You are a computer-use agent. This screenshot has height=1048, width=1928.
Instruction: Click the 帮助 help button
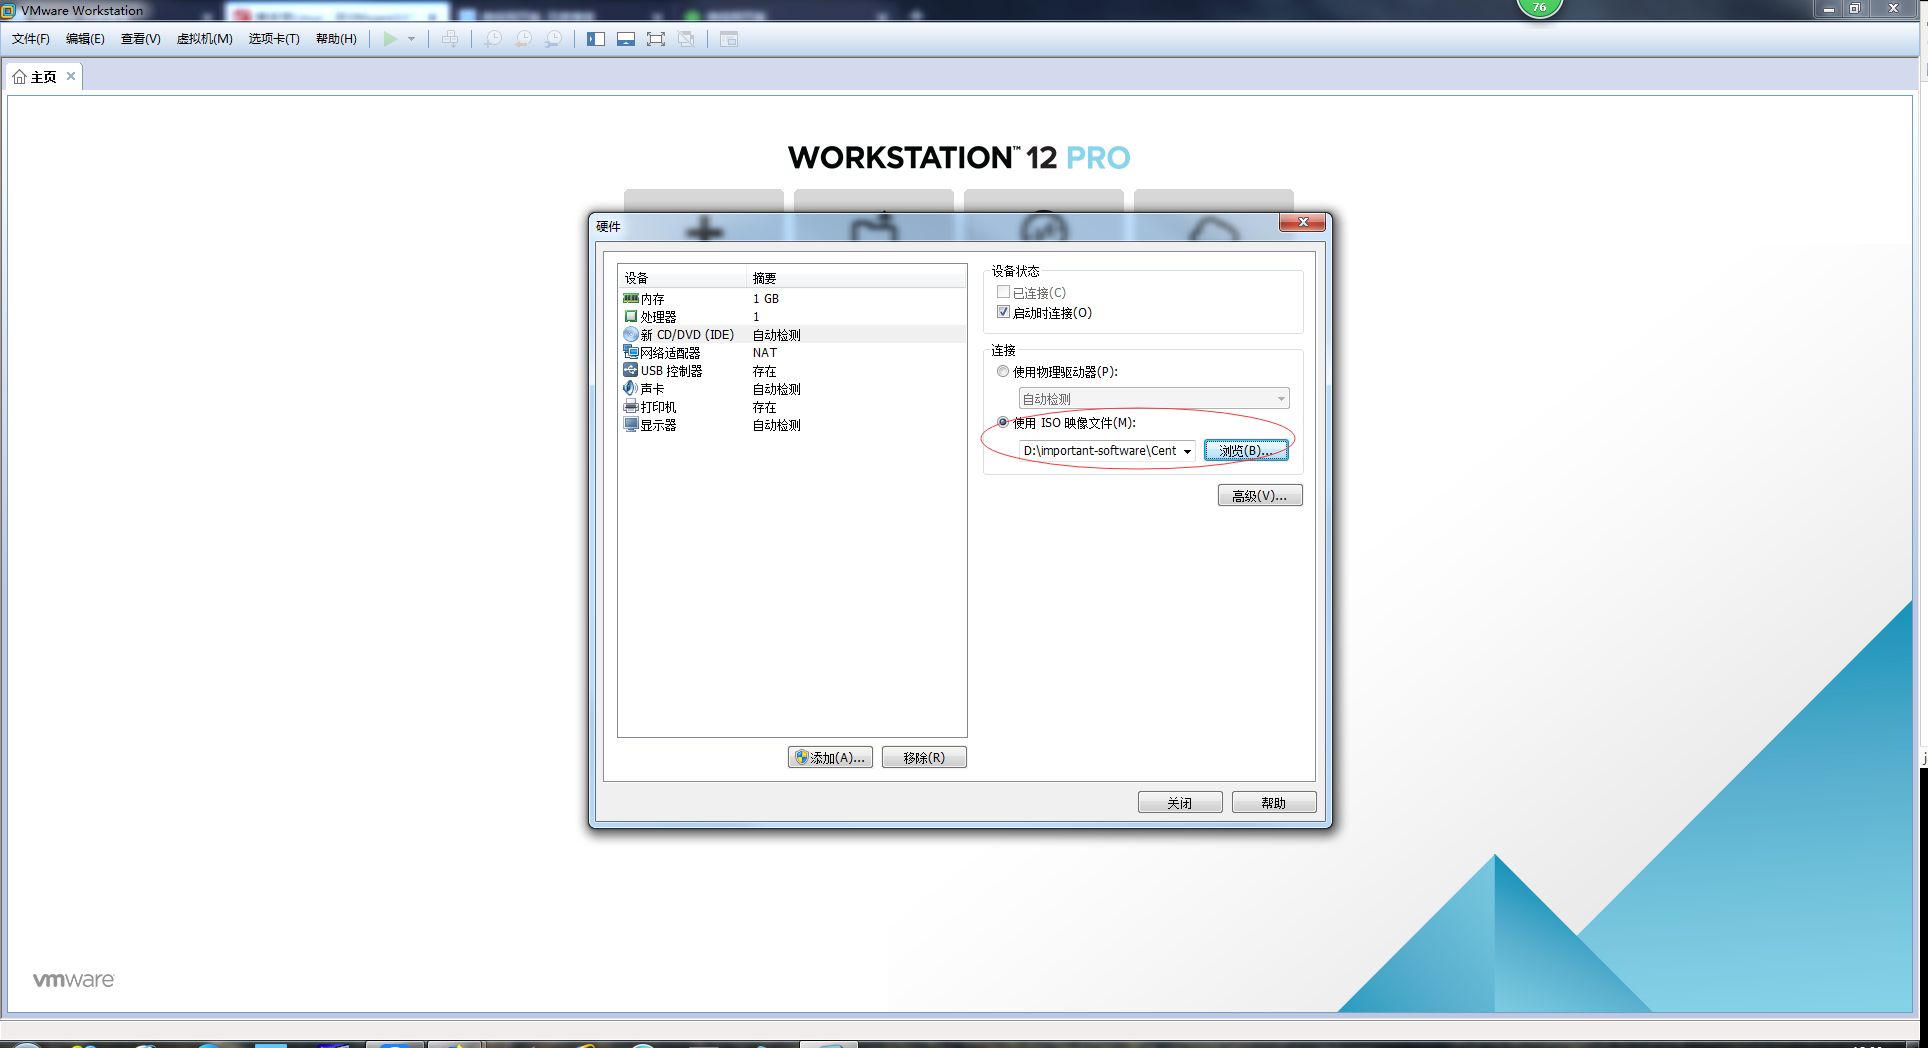point(1274,803)
